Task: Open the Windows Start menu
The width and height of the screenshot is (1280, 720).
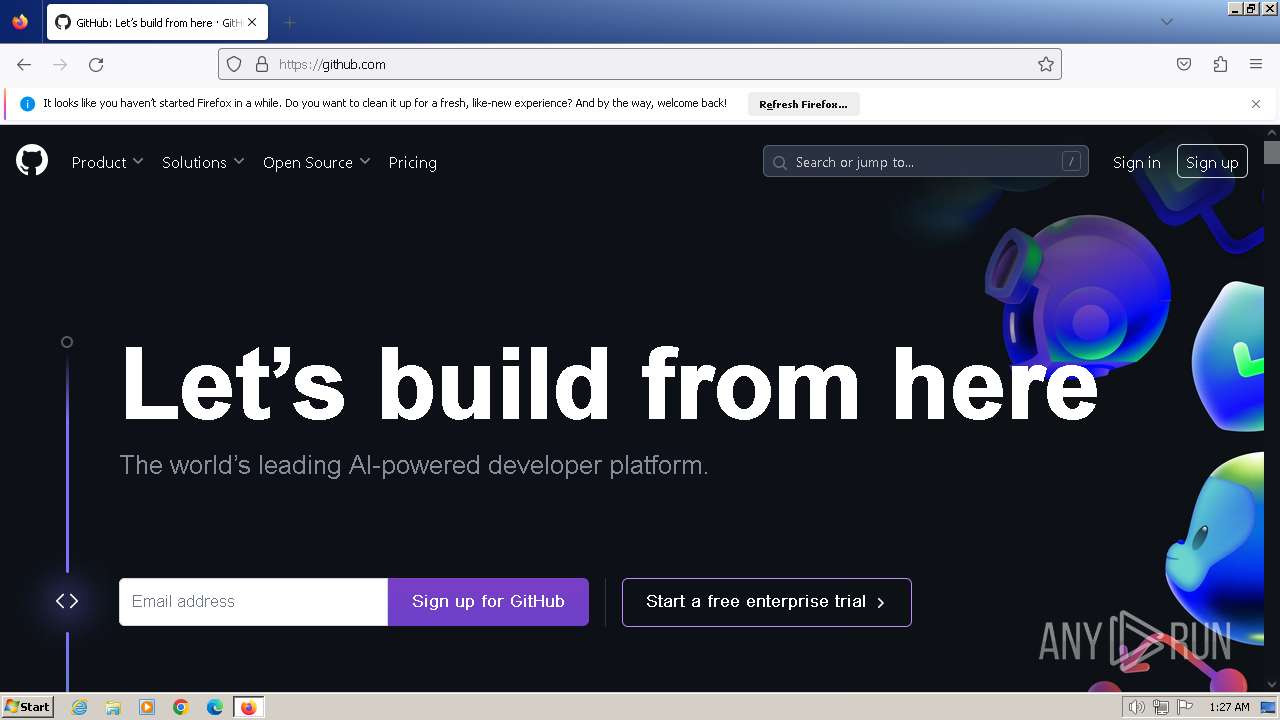Action: (27, 707)
